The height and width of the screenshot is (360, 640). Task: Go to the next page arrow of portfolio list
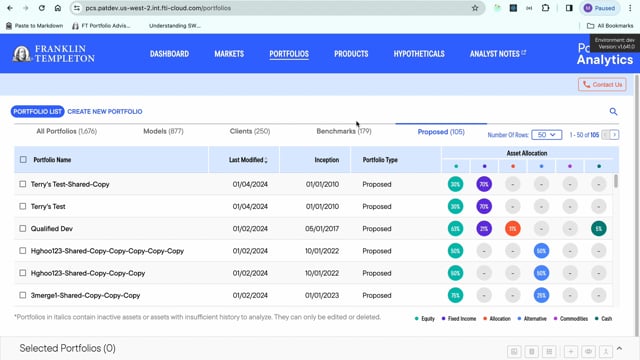coord(614,135)
